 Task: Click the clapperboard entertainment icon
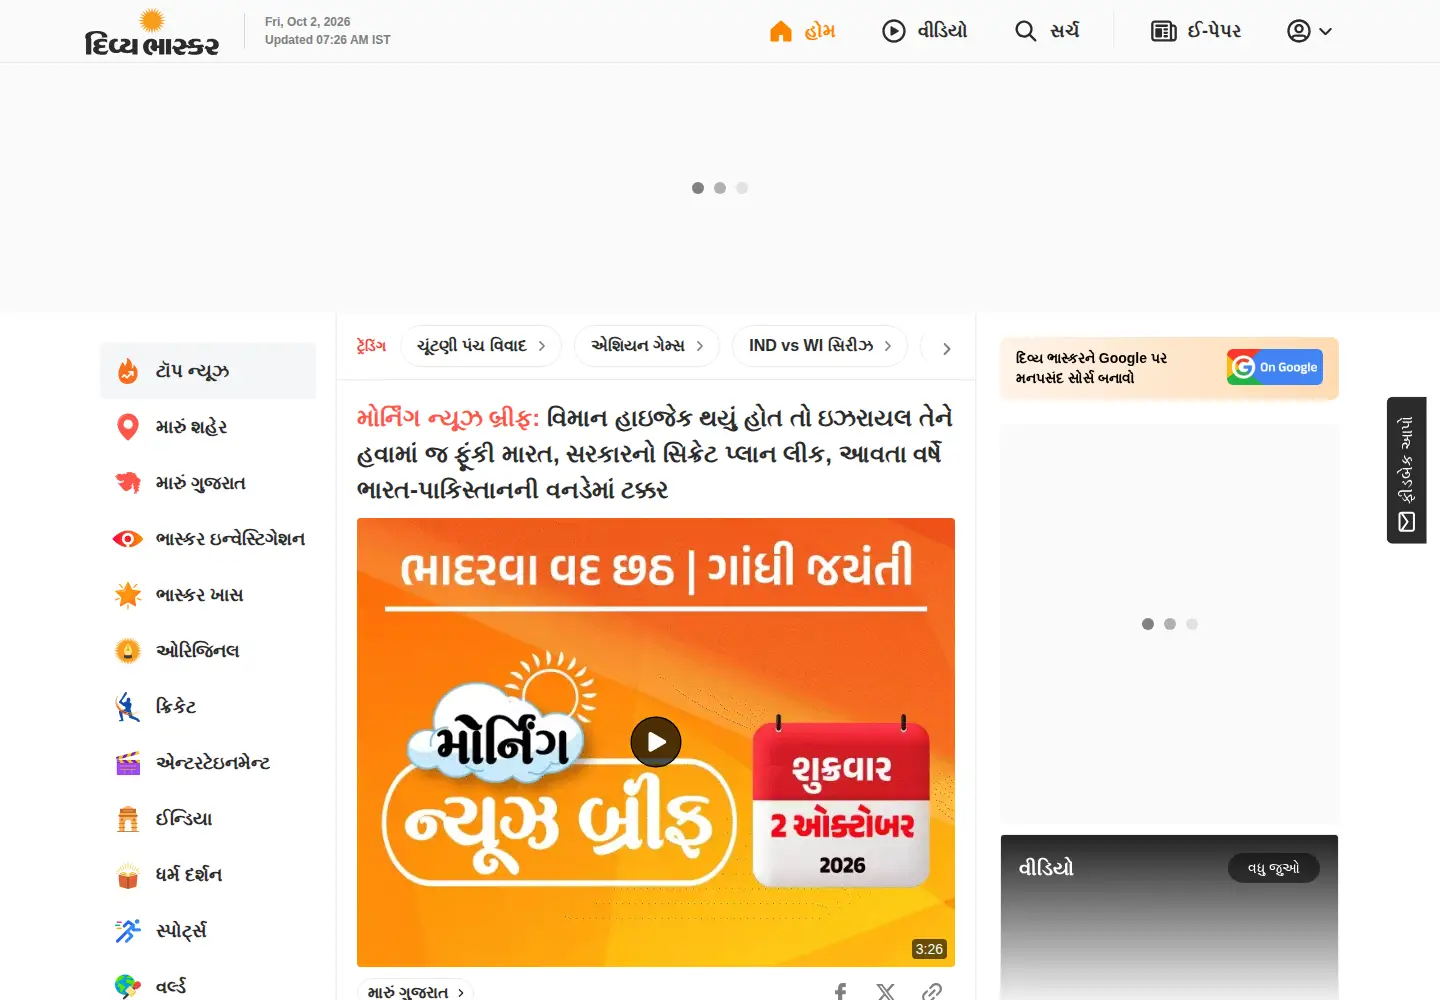click(x=128, y=763)
